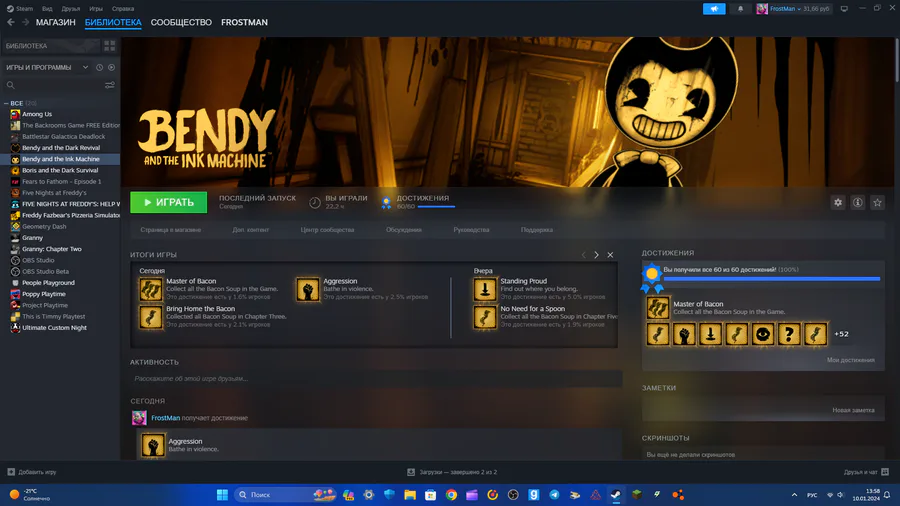Show previous game summary page arrow

583,255
